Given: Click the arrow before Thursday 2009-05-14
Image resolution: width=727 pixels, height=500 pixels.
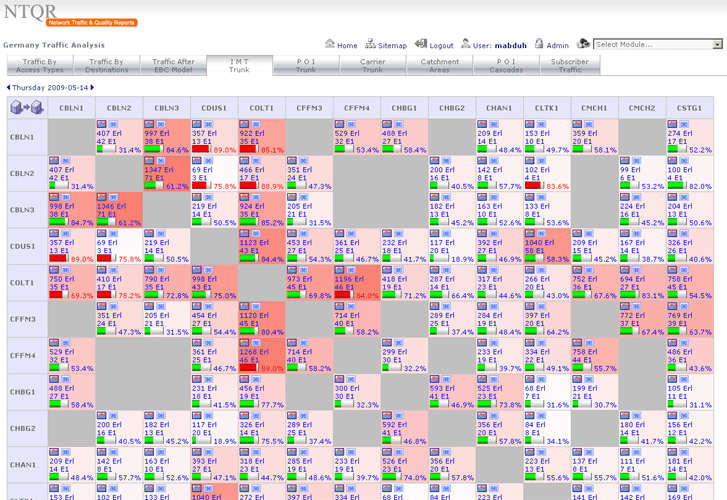Looking at the screenshot, I should coord(7,87).
